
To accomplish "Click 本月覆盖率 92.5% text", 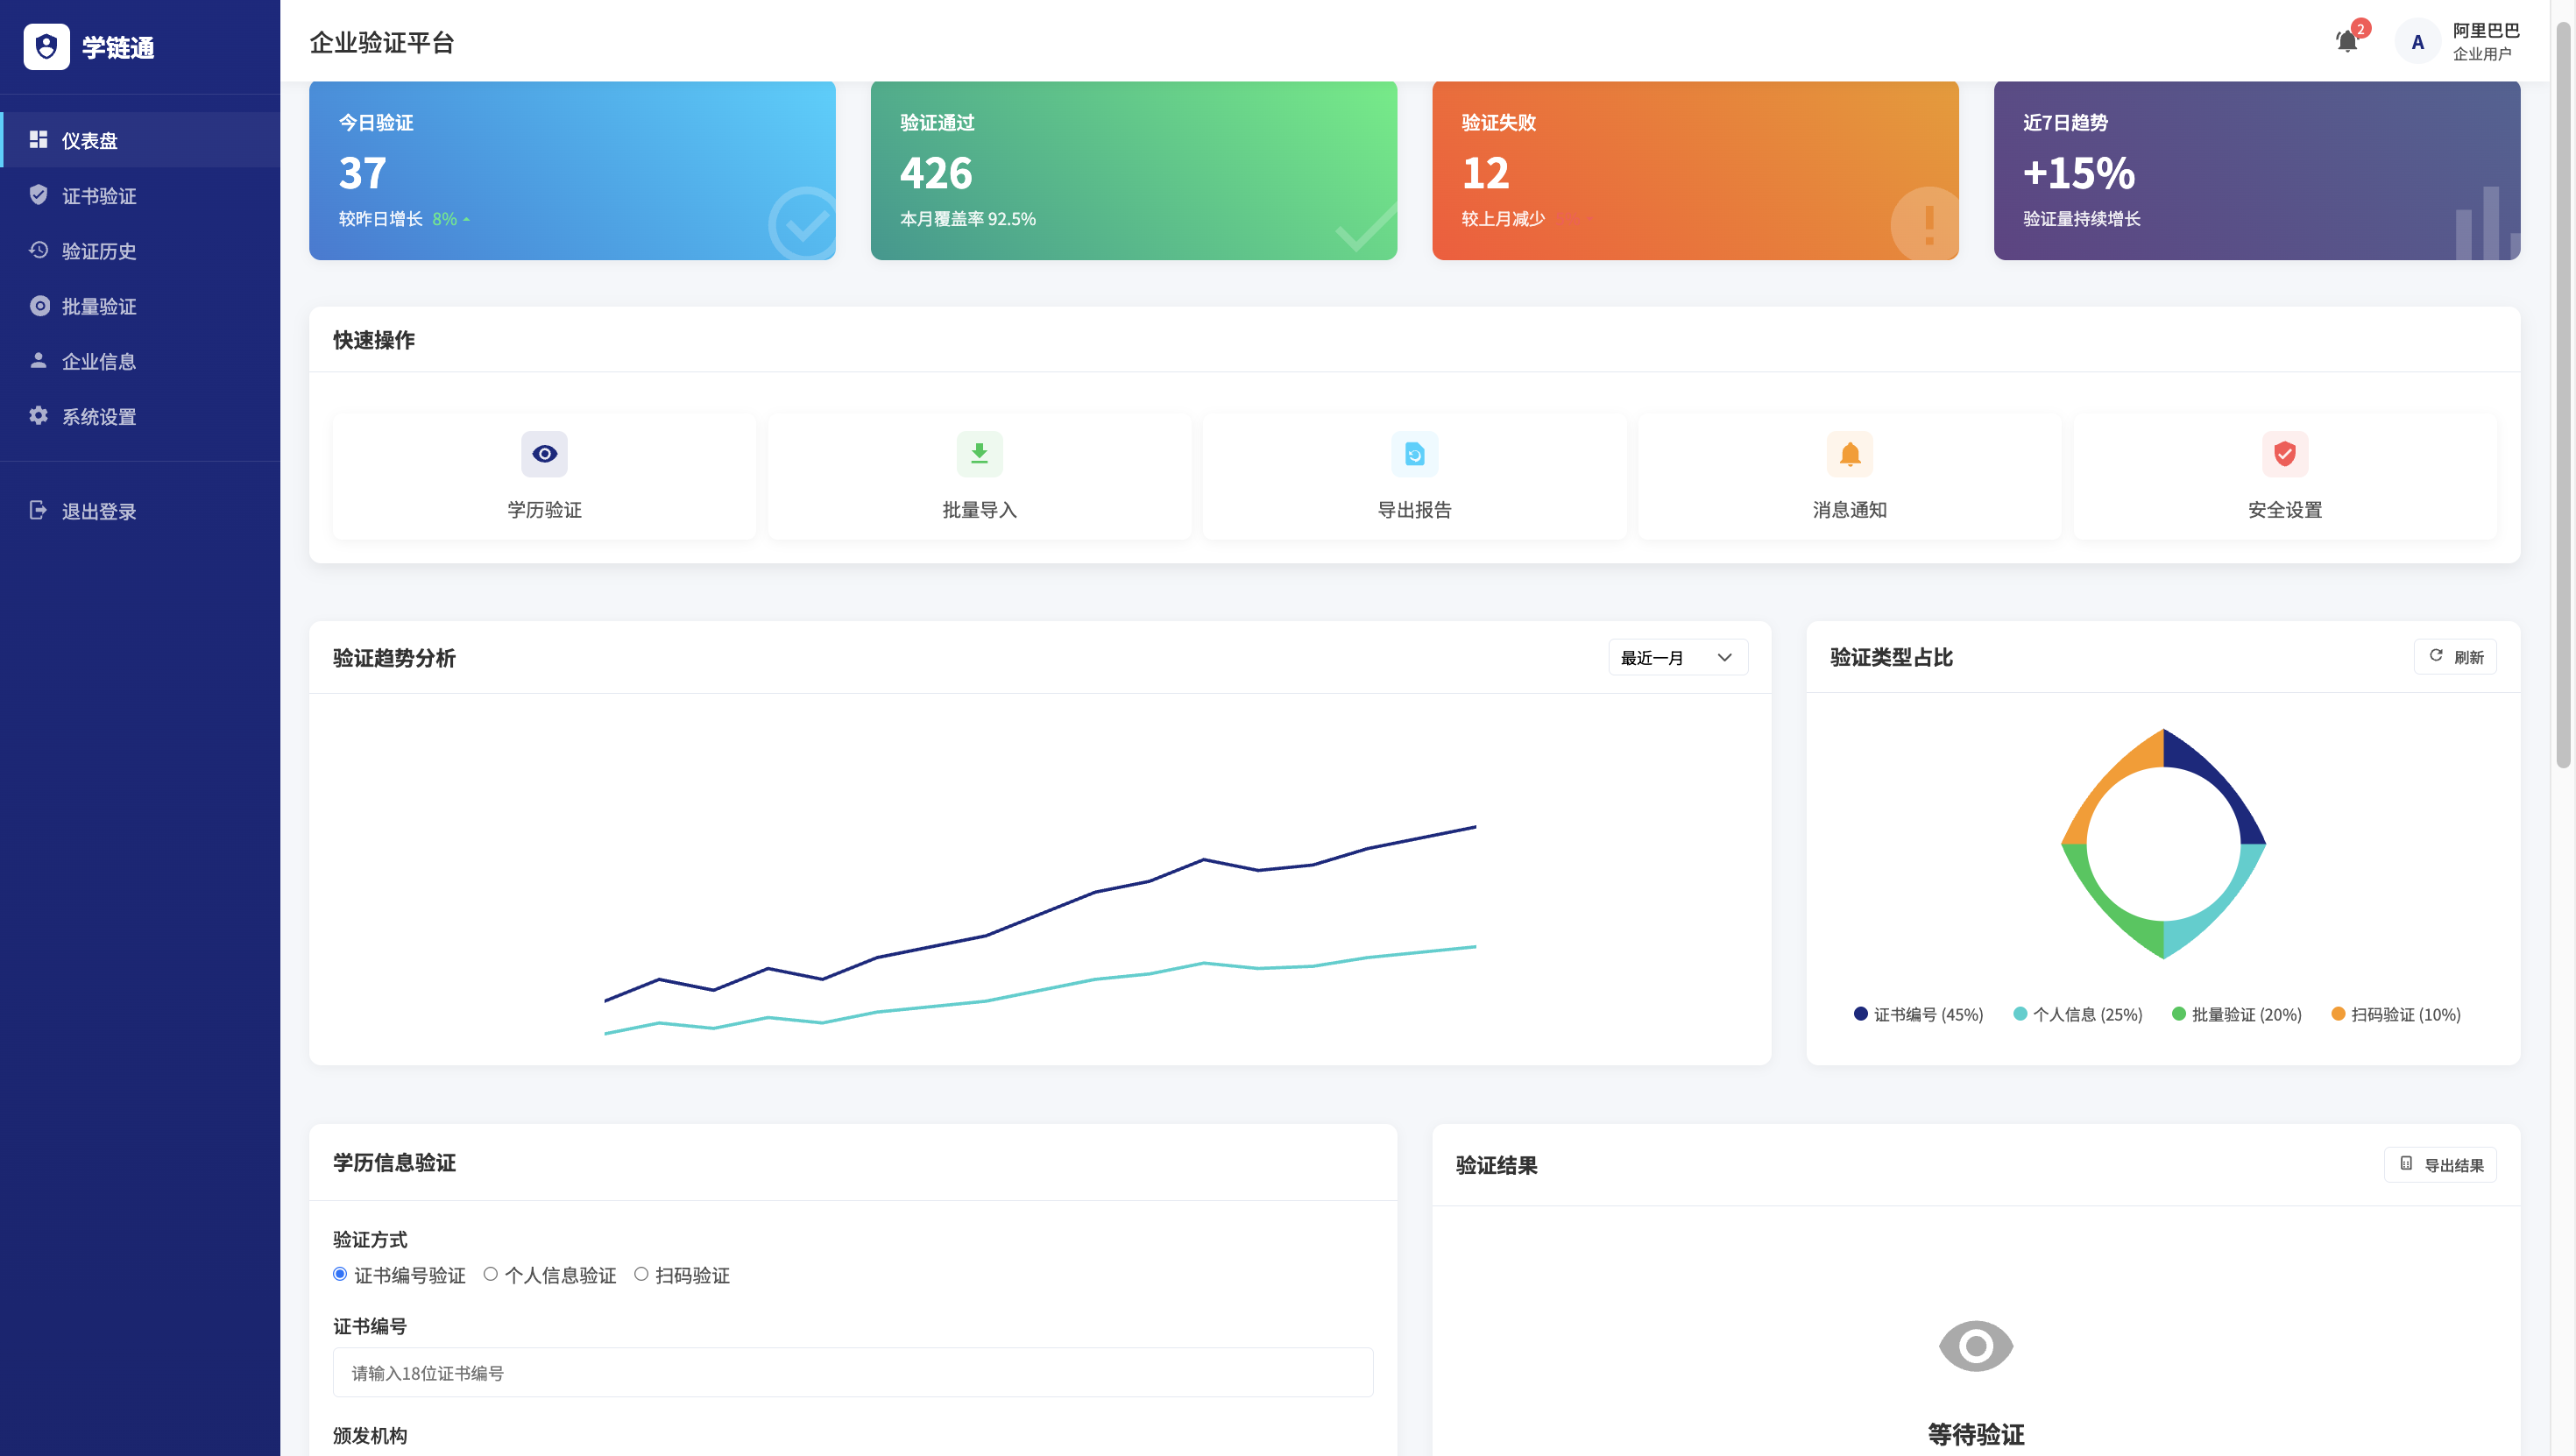I will point(968,219).
